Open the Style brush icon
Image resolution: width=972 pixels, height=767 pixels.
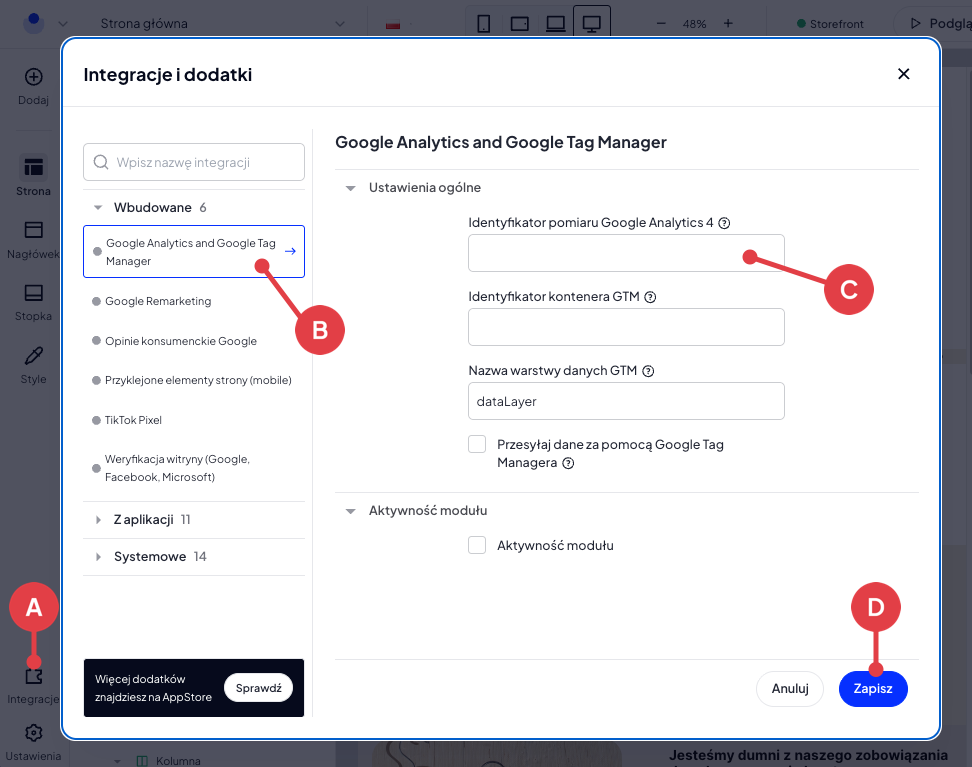click(x=33, y=356)
